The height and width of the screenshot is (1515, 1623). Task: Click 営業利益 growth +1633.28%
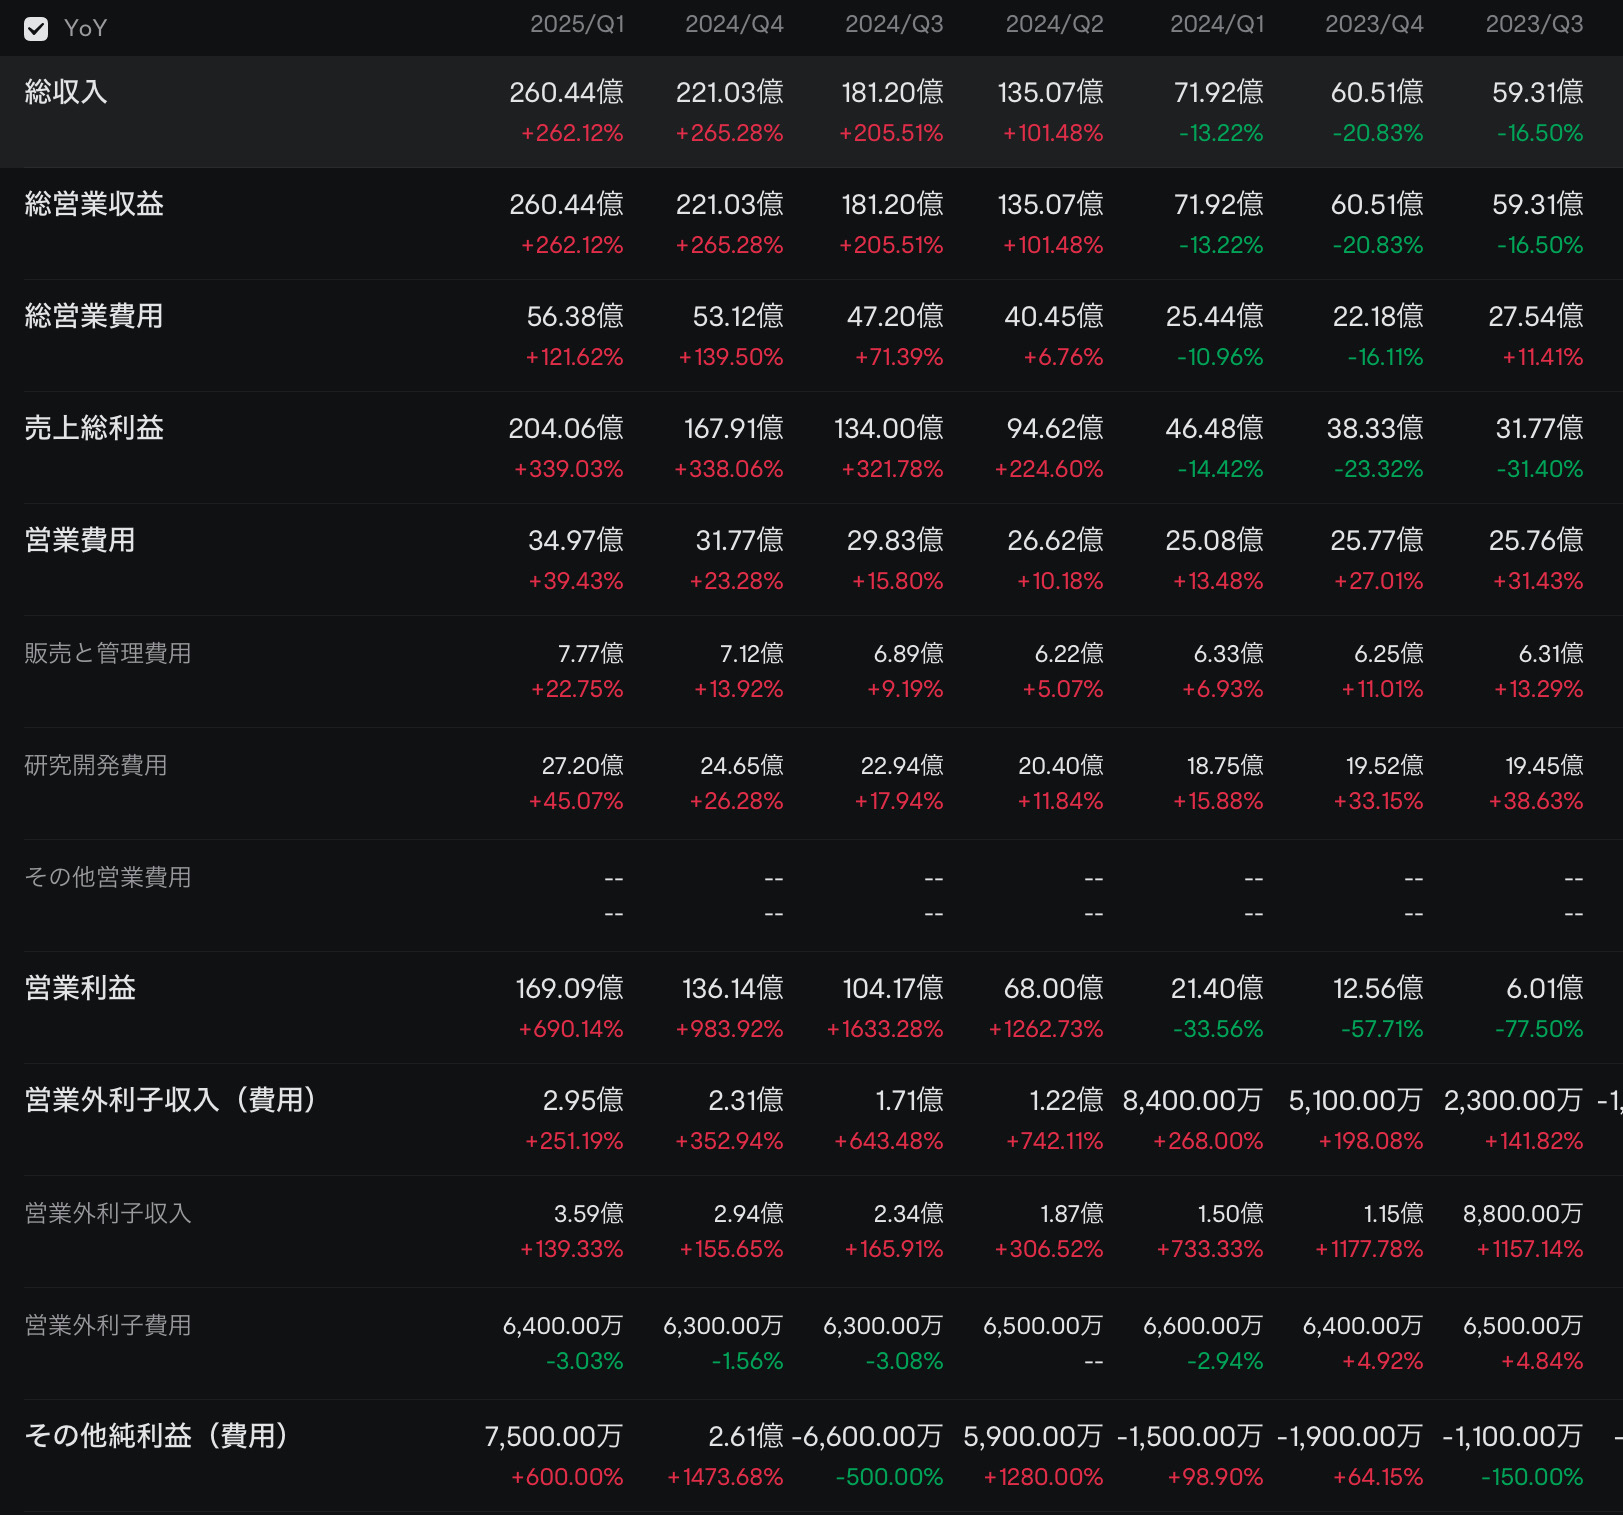pos(885,1029)
